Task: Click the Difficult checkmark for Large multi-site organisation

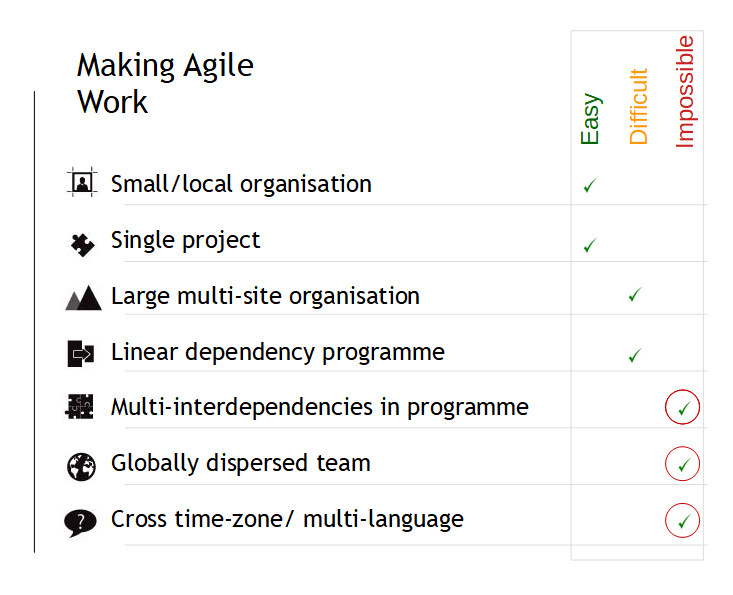Action: point(635,294)
